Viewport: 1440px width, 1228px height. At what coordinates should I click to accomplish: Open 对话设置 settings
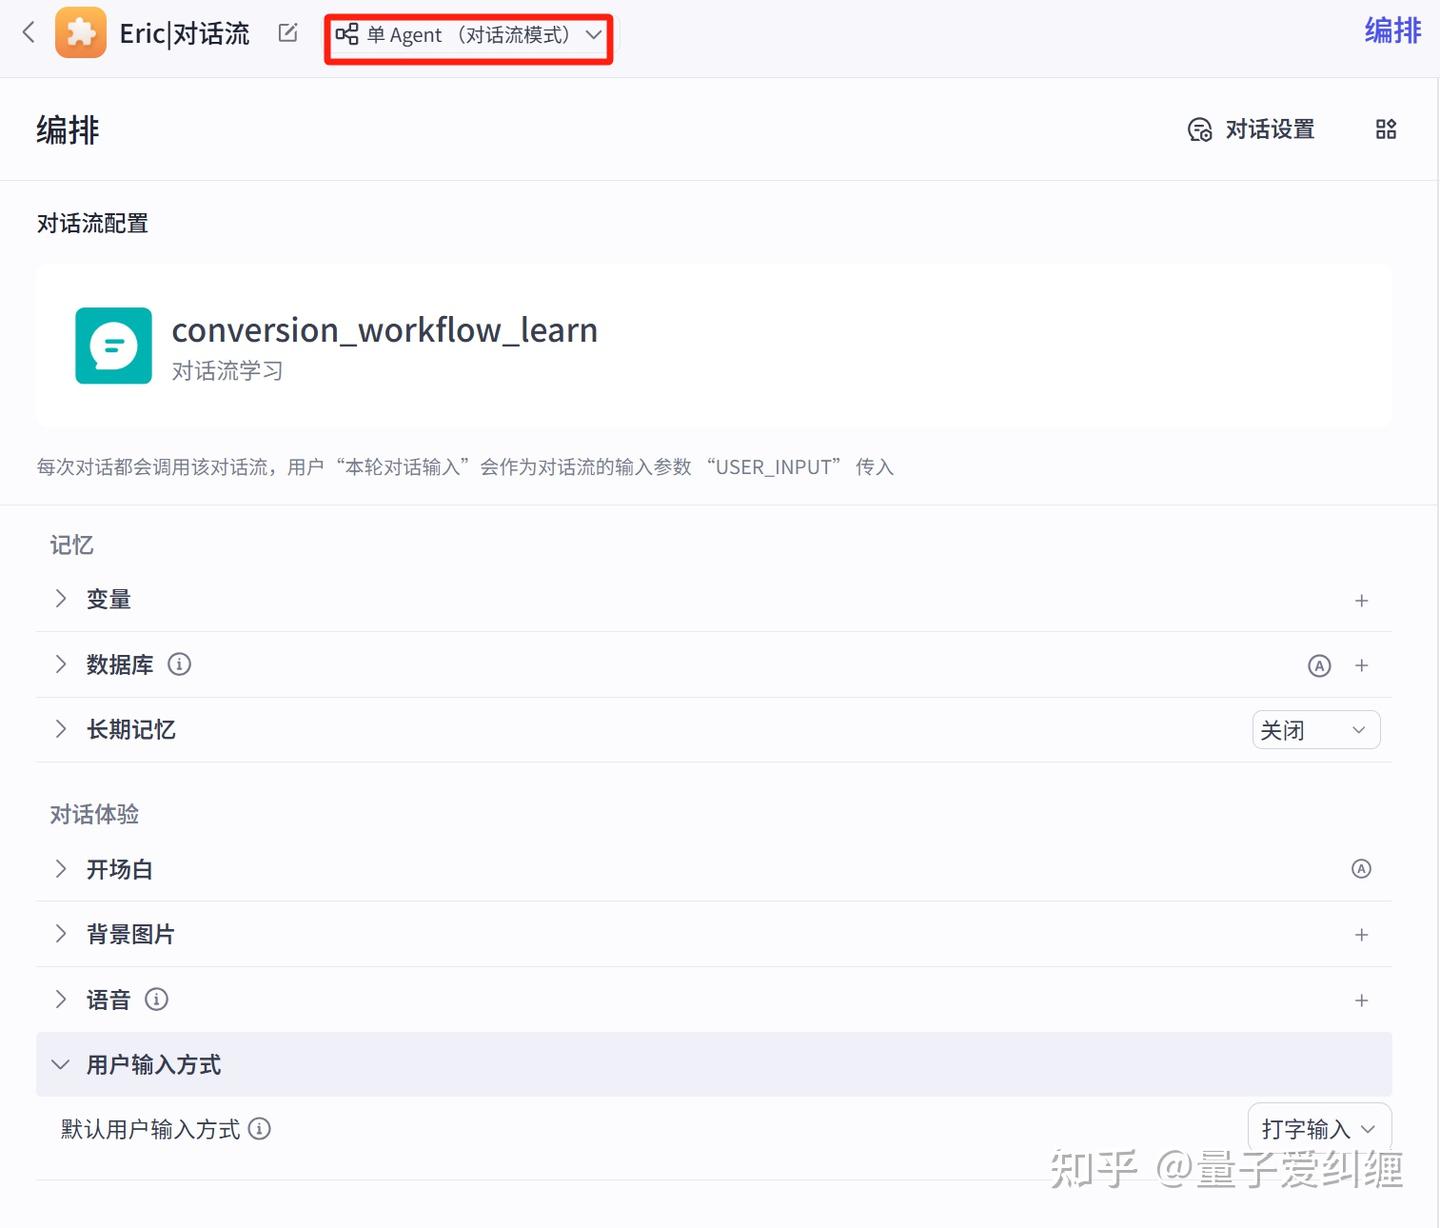pos(1251,129)
